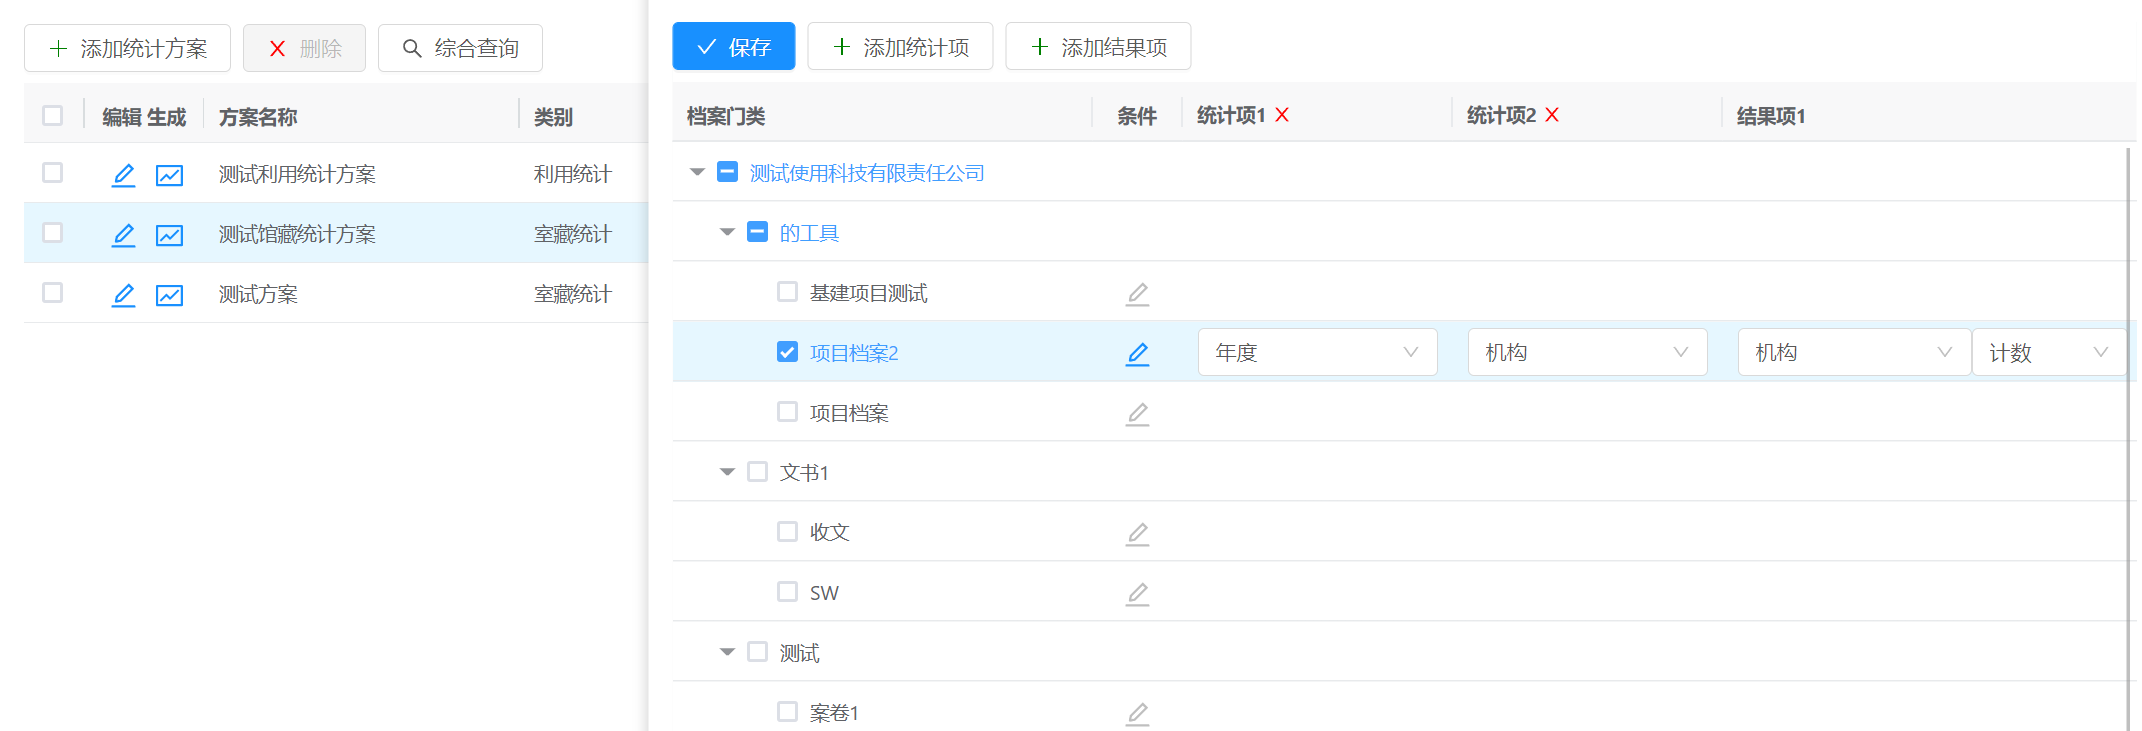The image size is (2142, 731).
Task: Click the right panel vertical scrollbar
Action: (2129, 437)
